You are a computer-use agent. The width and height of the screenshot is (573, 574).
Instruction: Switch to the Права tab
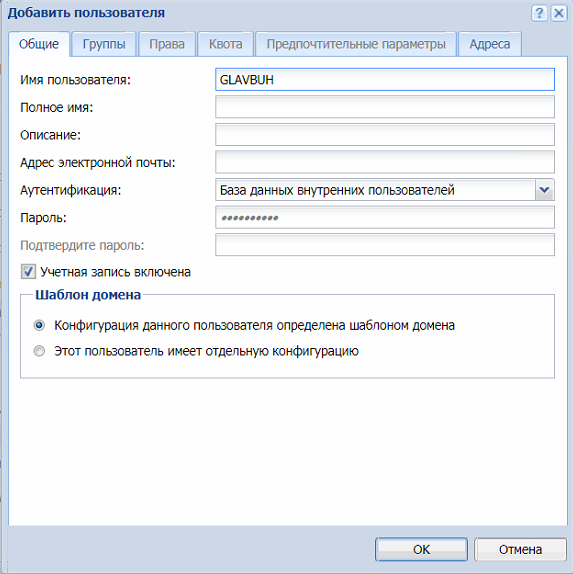(167, 44)
